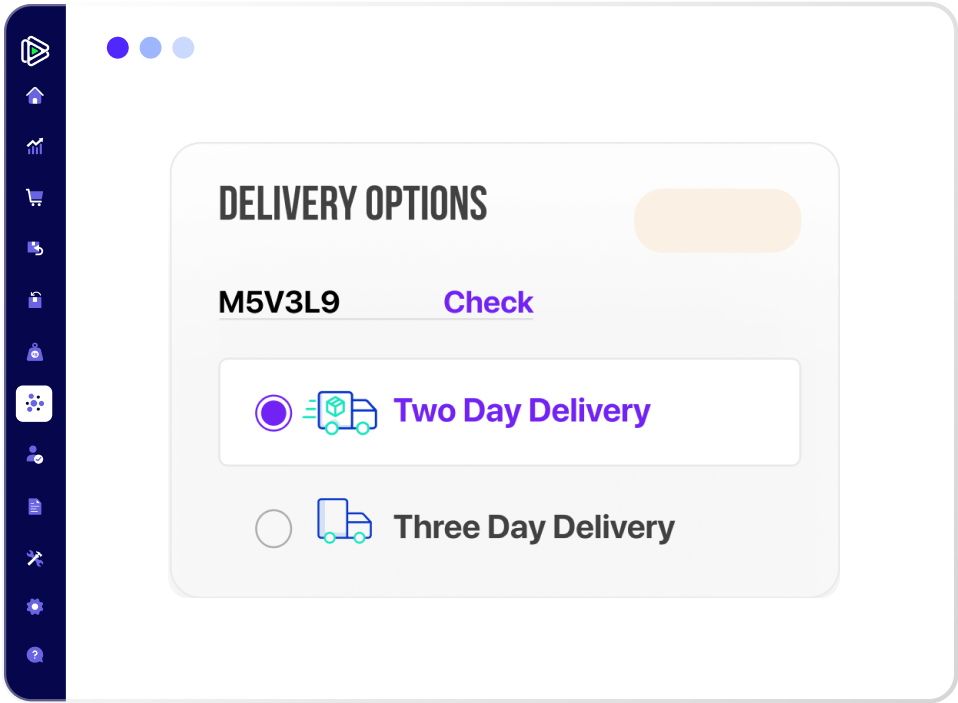Select Two Day Delivery option

[x=273, y=411]
